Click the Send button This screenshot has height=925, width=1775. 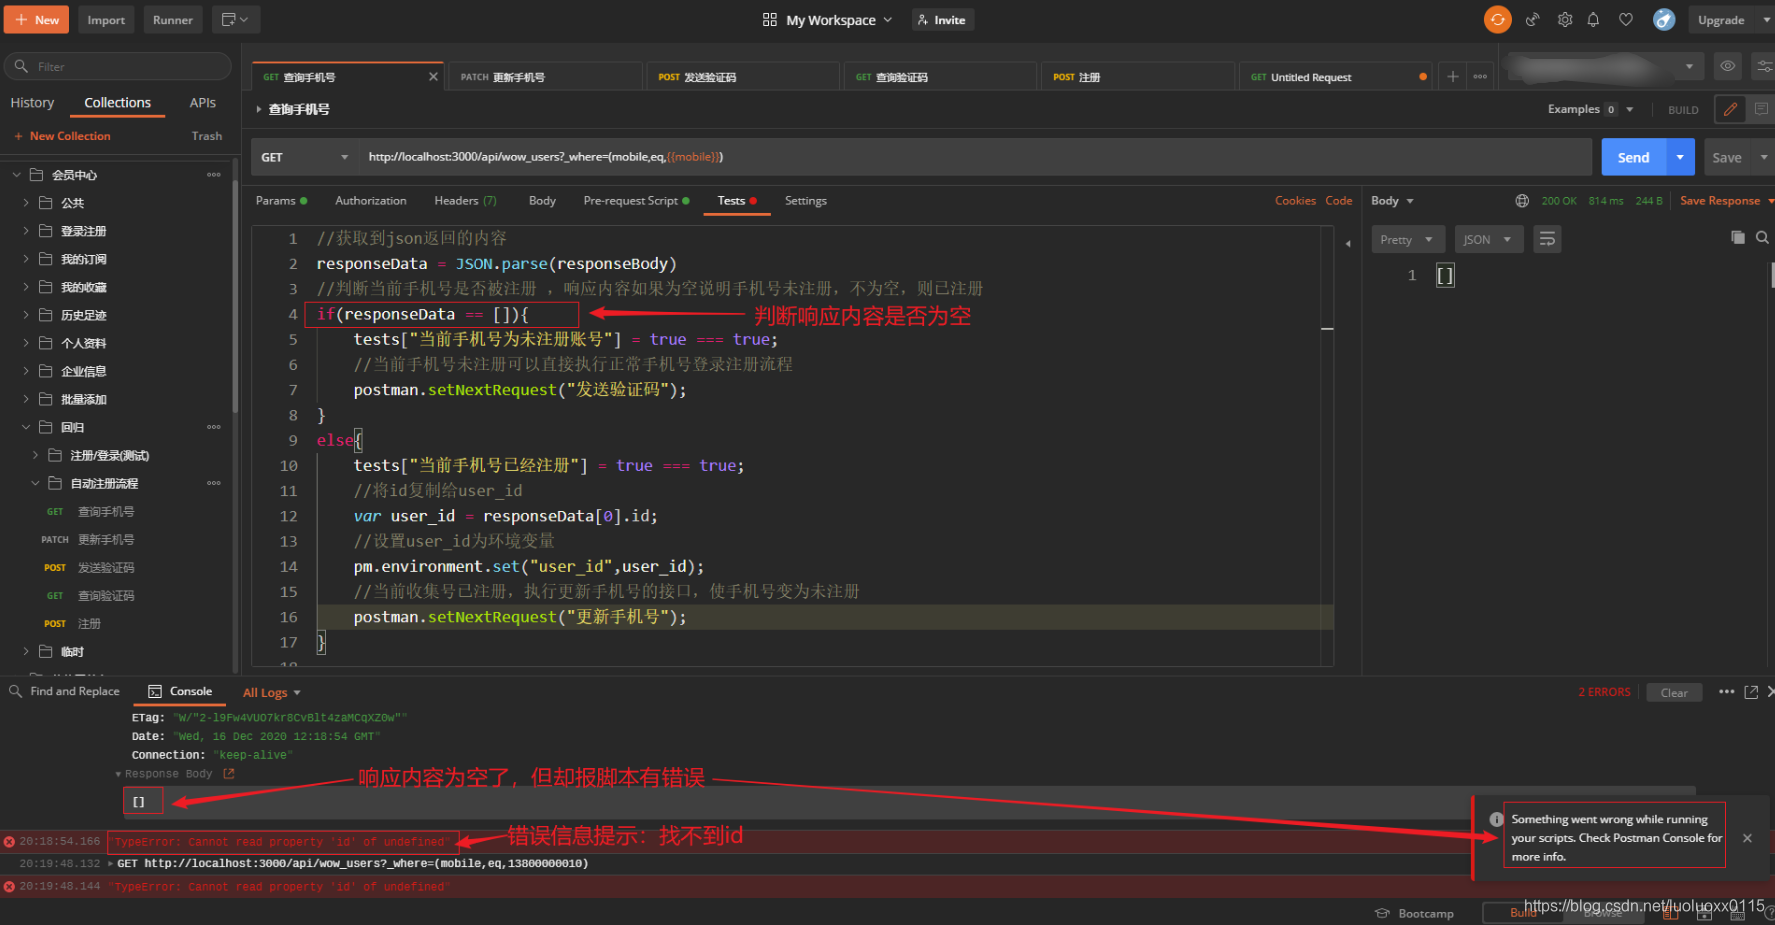click(x=1633, y=157)
